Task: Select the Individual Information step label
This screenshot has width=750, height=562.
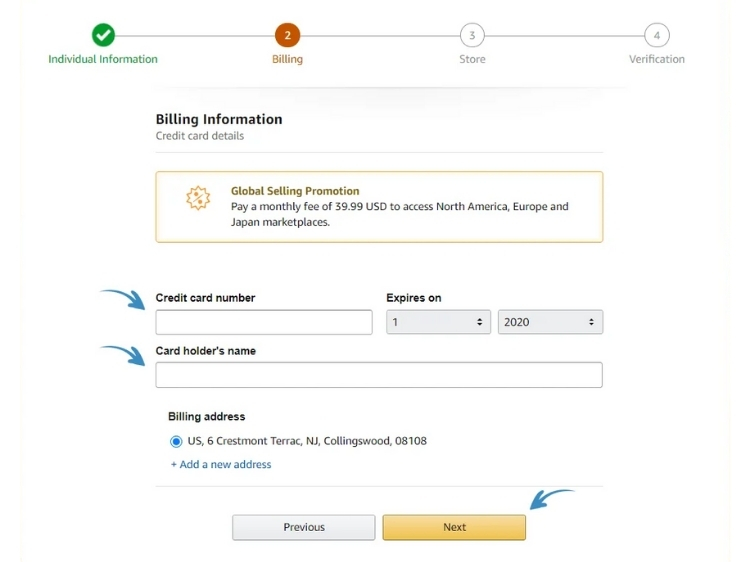Action: [103, 59]
